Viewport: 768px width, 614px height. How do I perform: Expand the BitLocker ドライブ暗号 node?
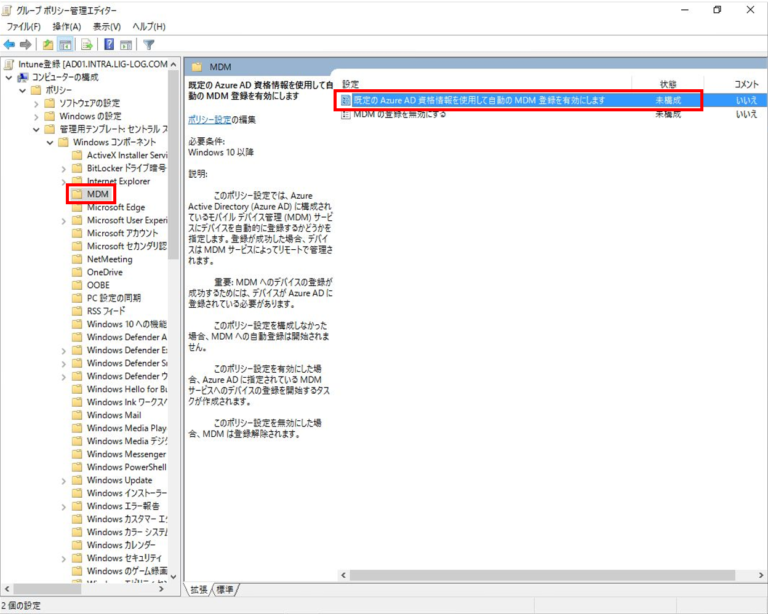point(64,168)
